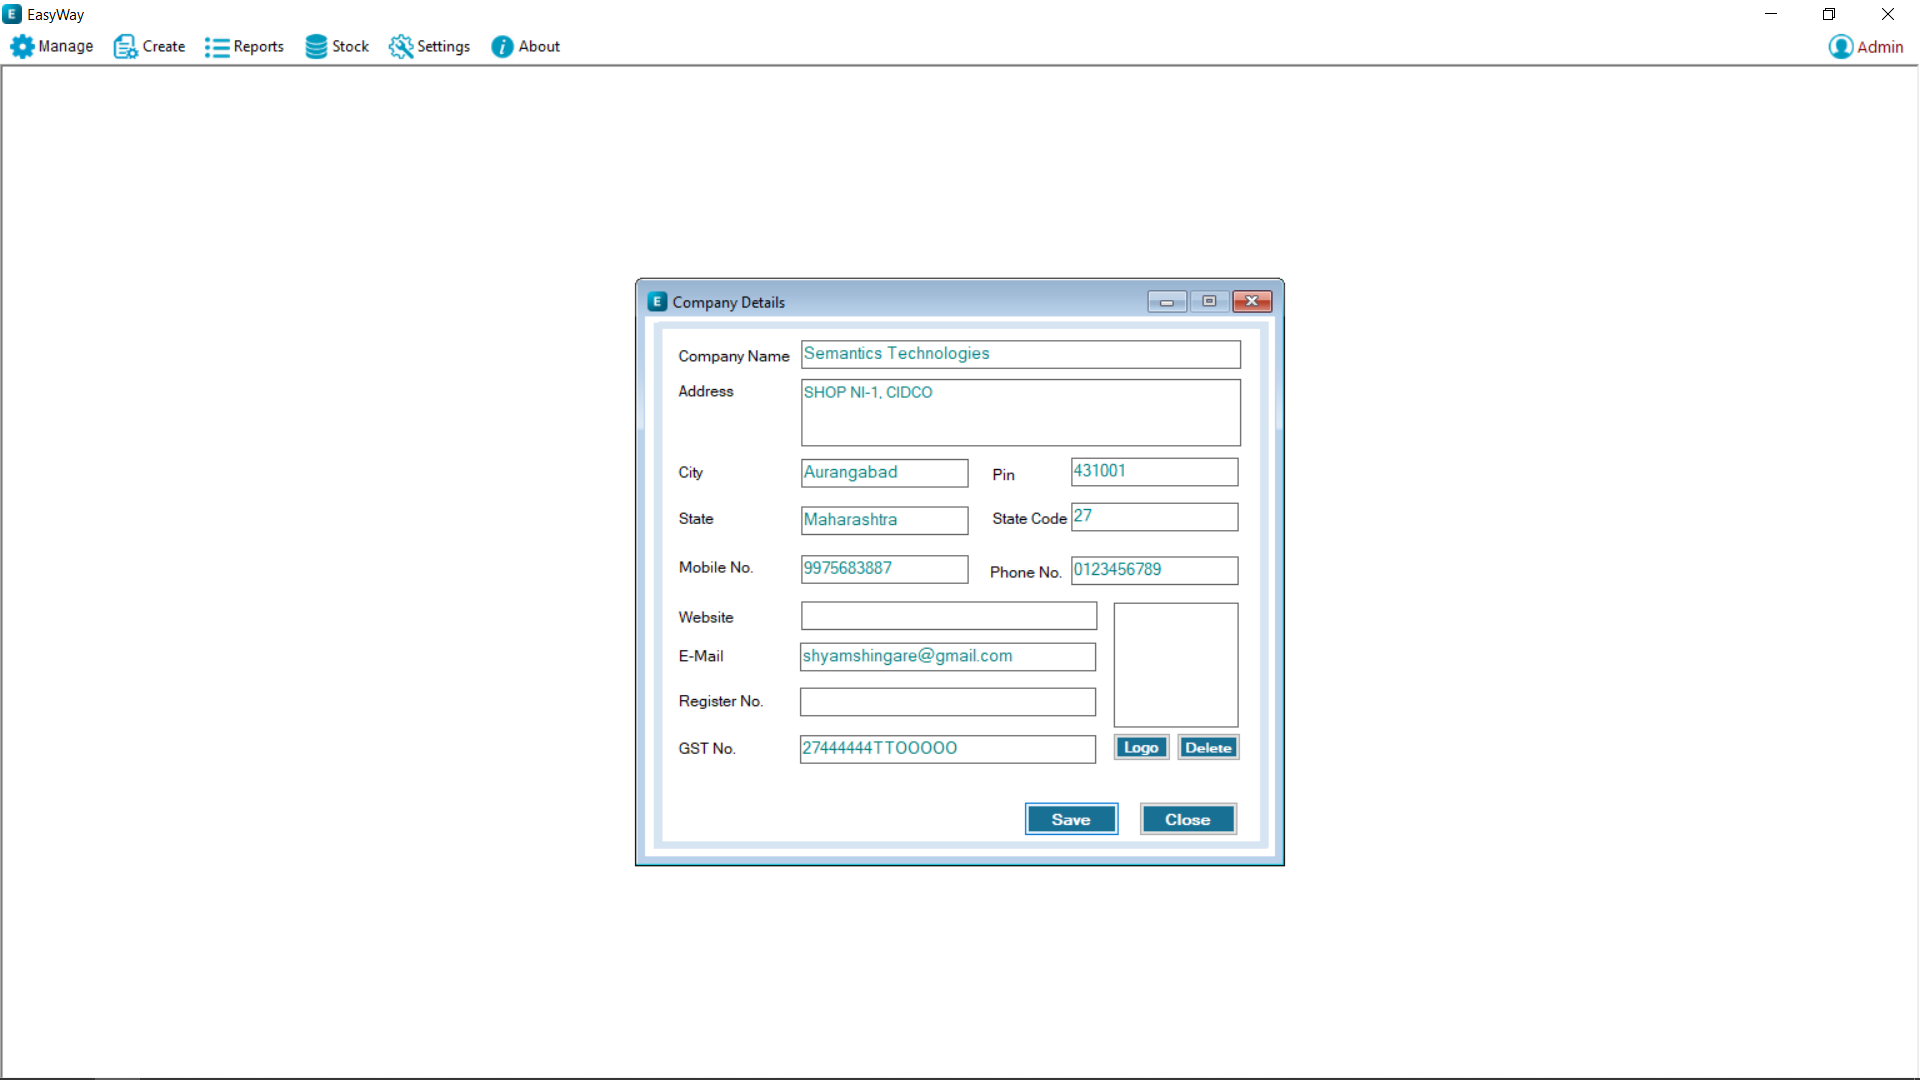Image resolution: width=1920 pixels, height=1080 pixels.
Task: Maximize the Company Details dialog
Action: [x=1209, y=301]
